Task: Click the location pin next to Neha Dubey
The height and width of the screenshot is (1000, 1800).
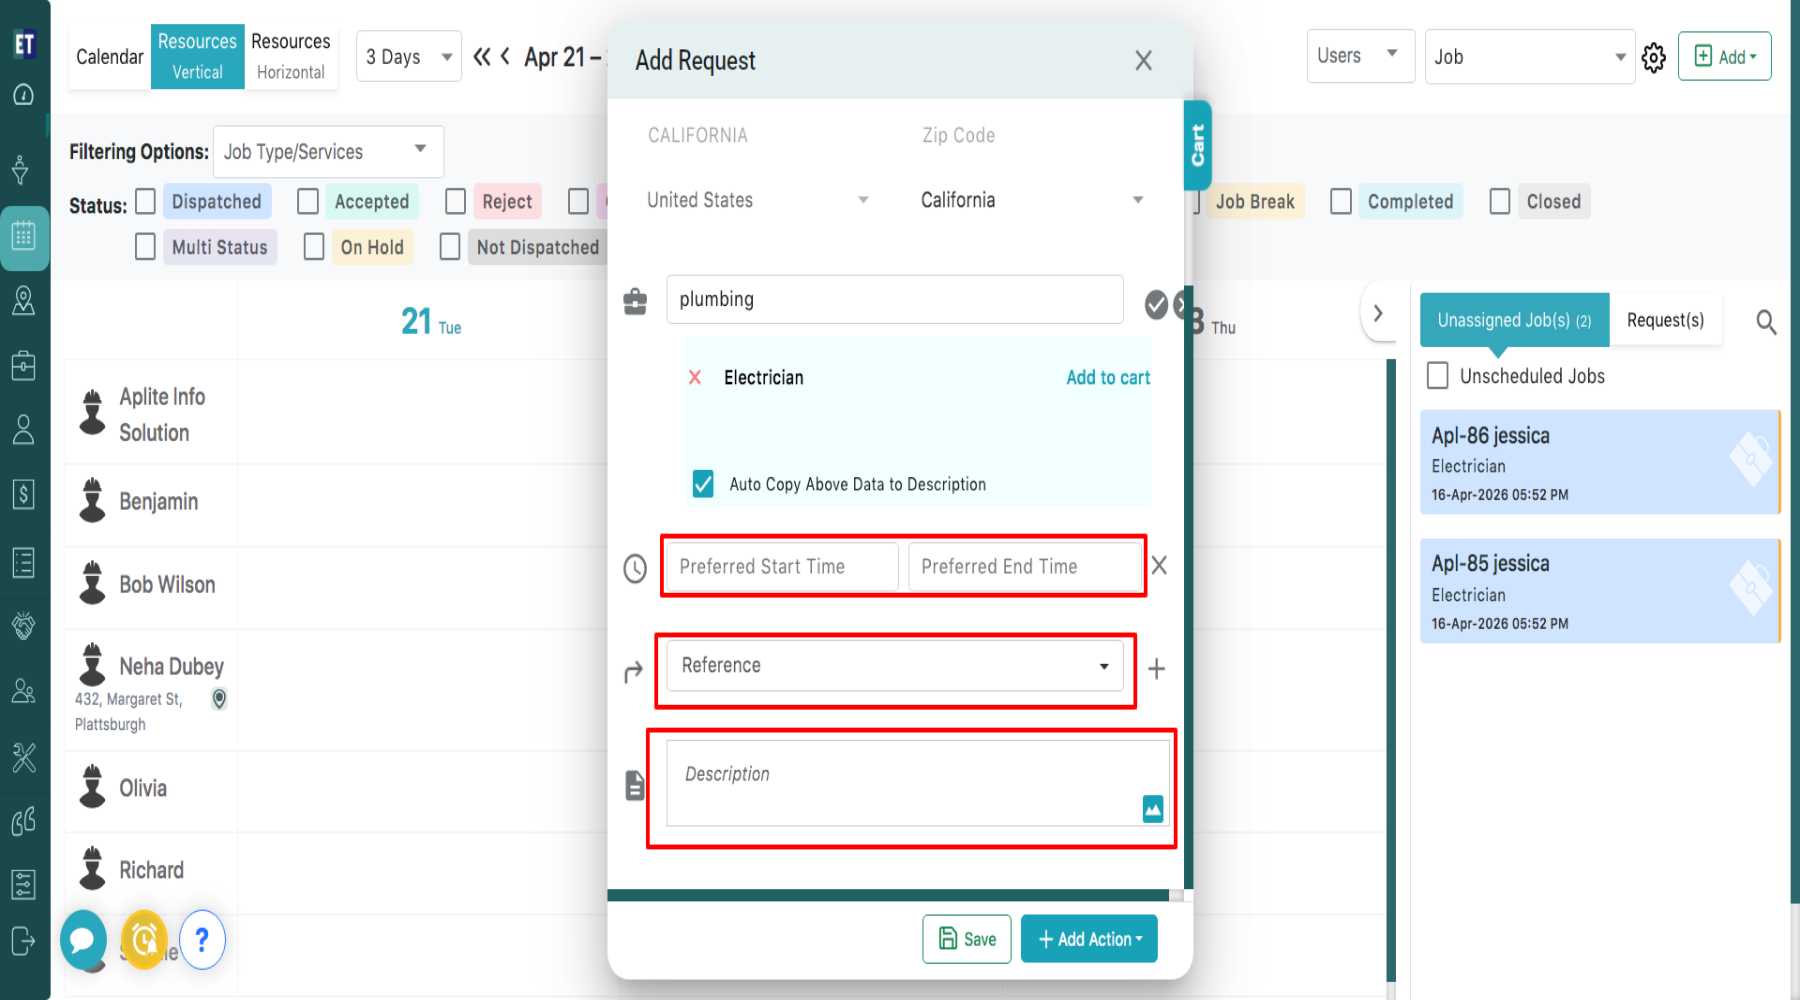Action: 219,699
